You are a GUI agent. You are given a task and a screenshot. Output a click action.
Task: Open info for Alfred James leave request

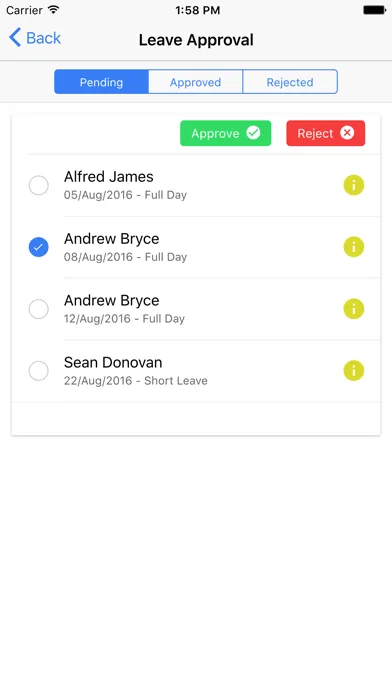click(x=354, y=186)
